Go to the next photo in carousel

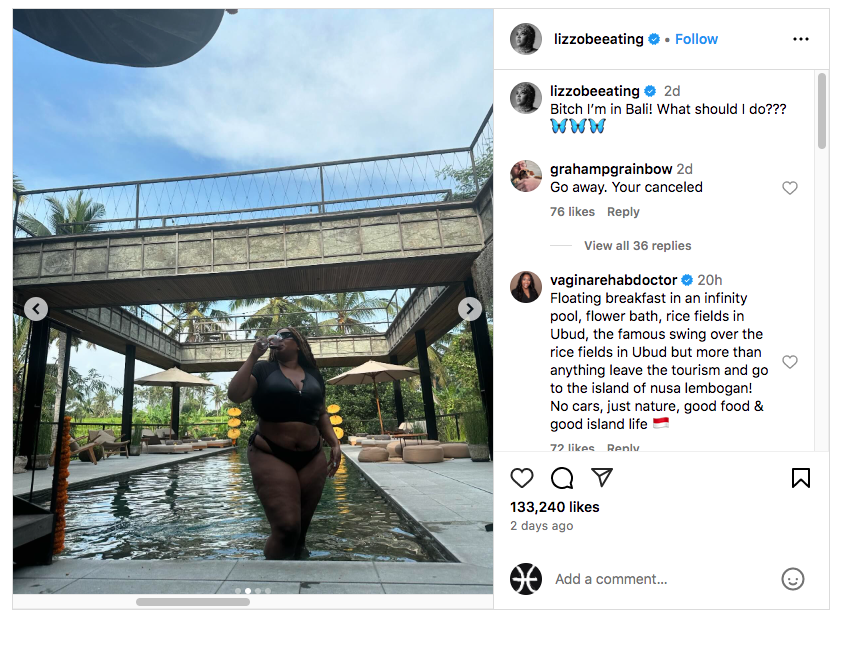(469, 309)
